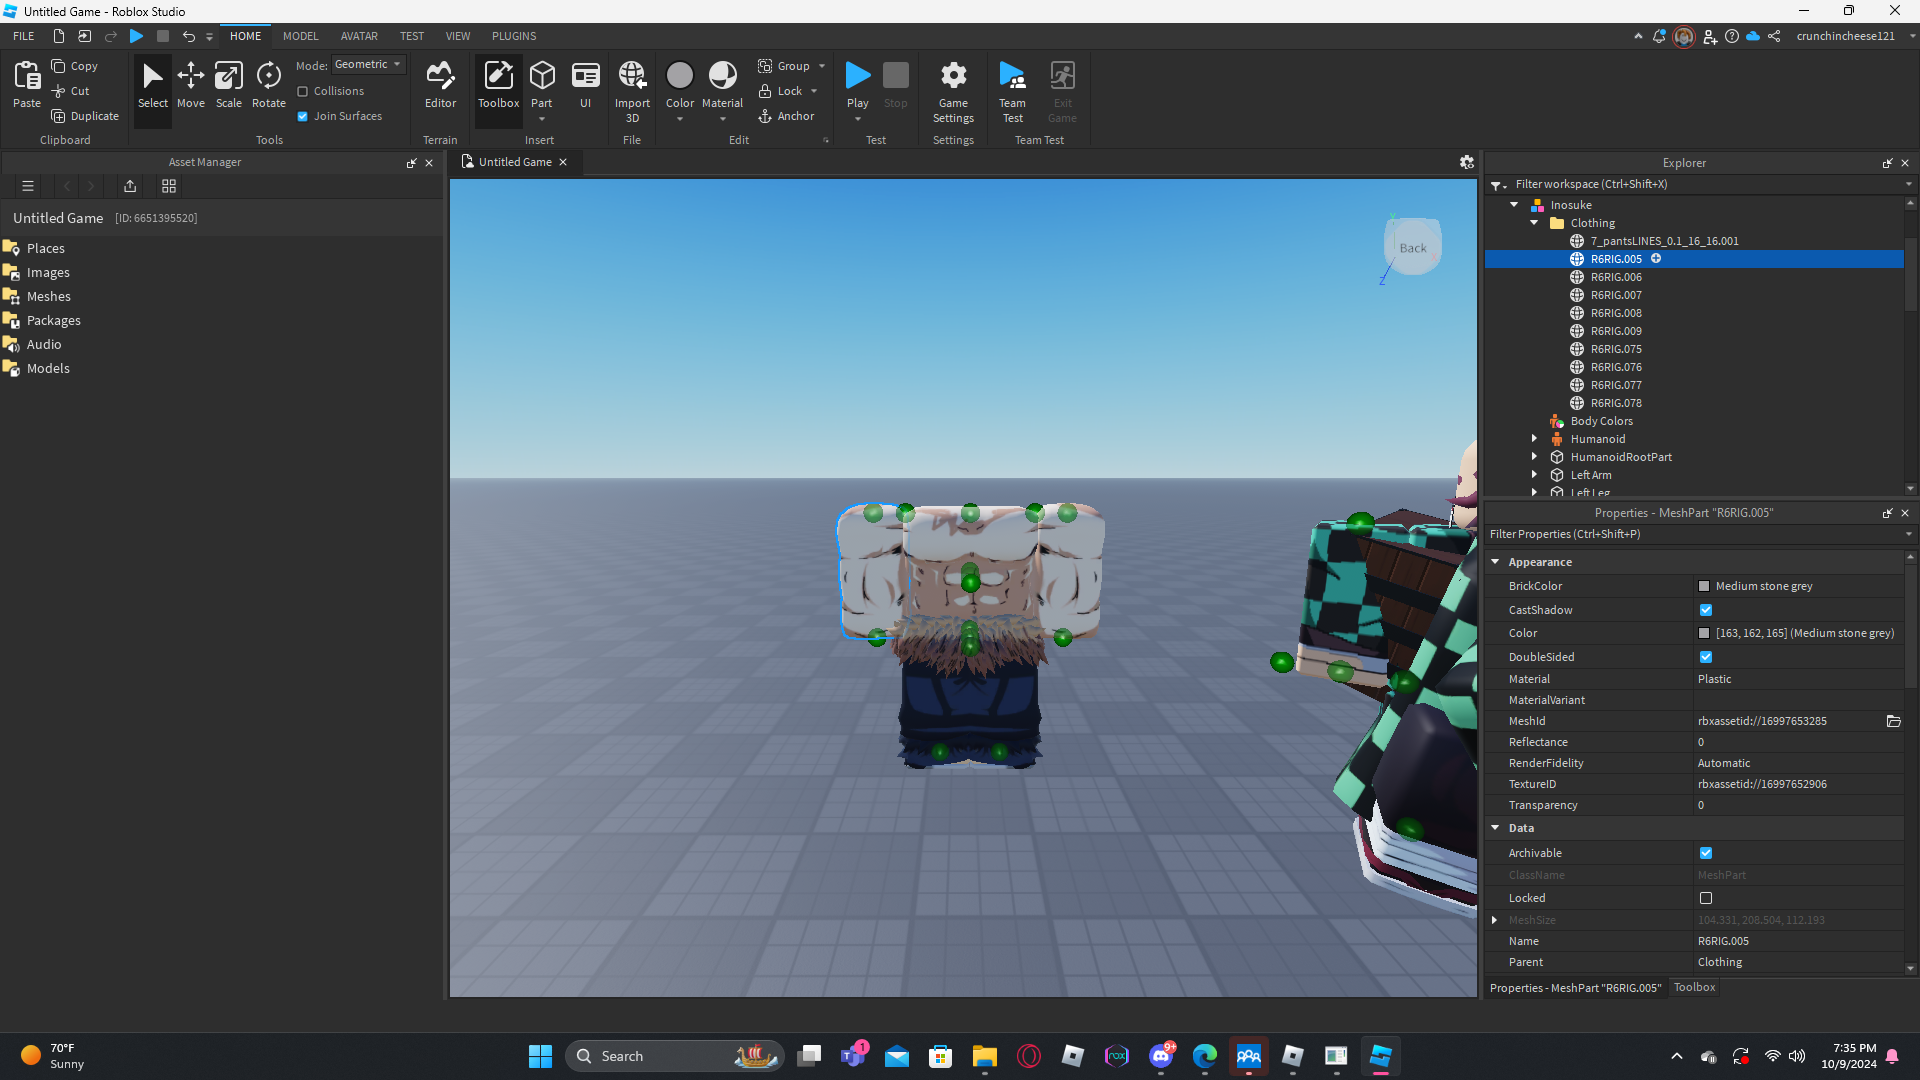
Task: Expand the Humanoid tree item
Action: click(x=1534, y=439)
